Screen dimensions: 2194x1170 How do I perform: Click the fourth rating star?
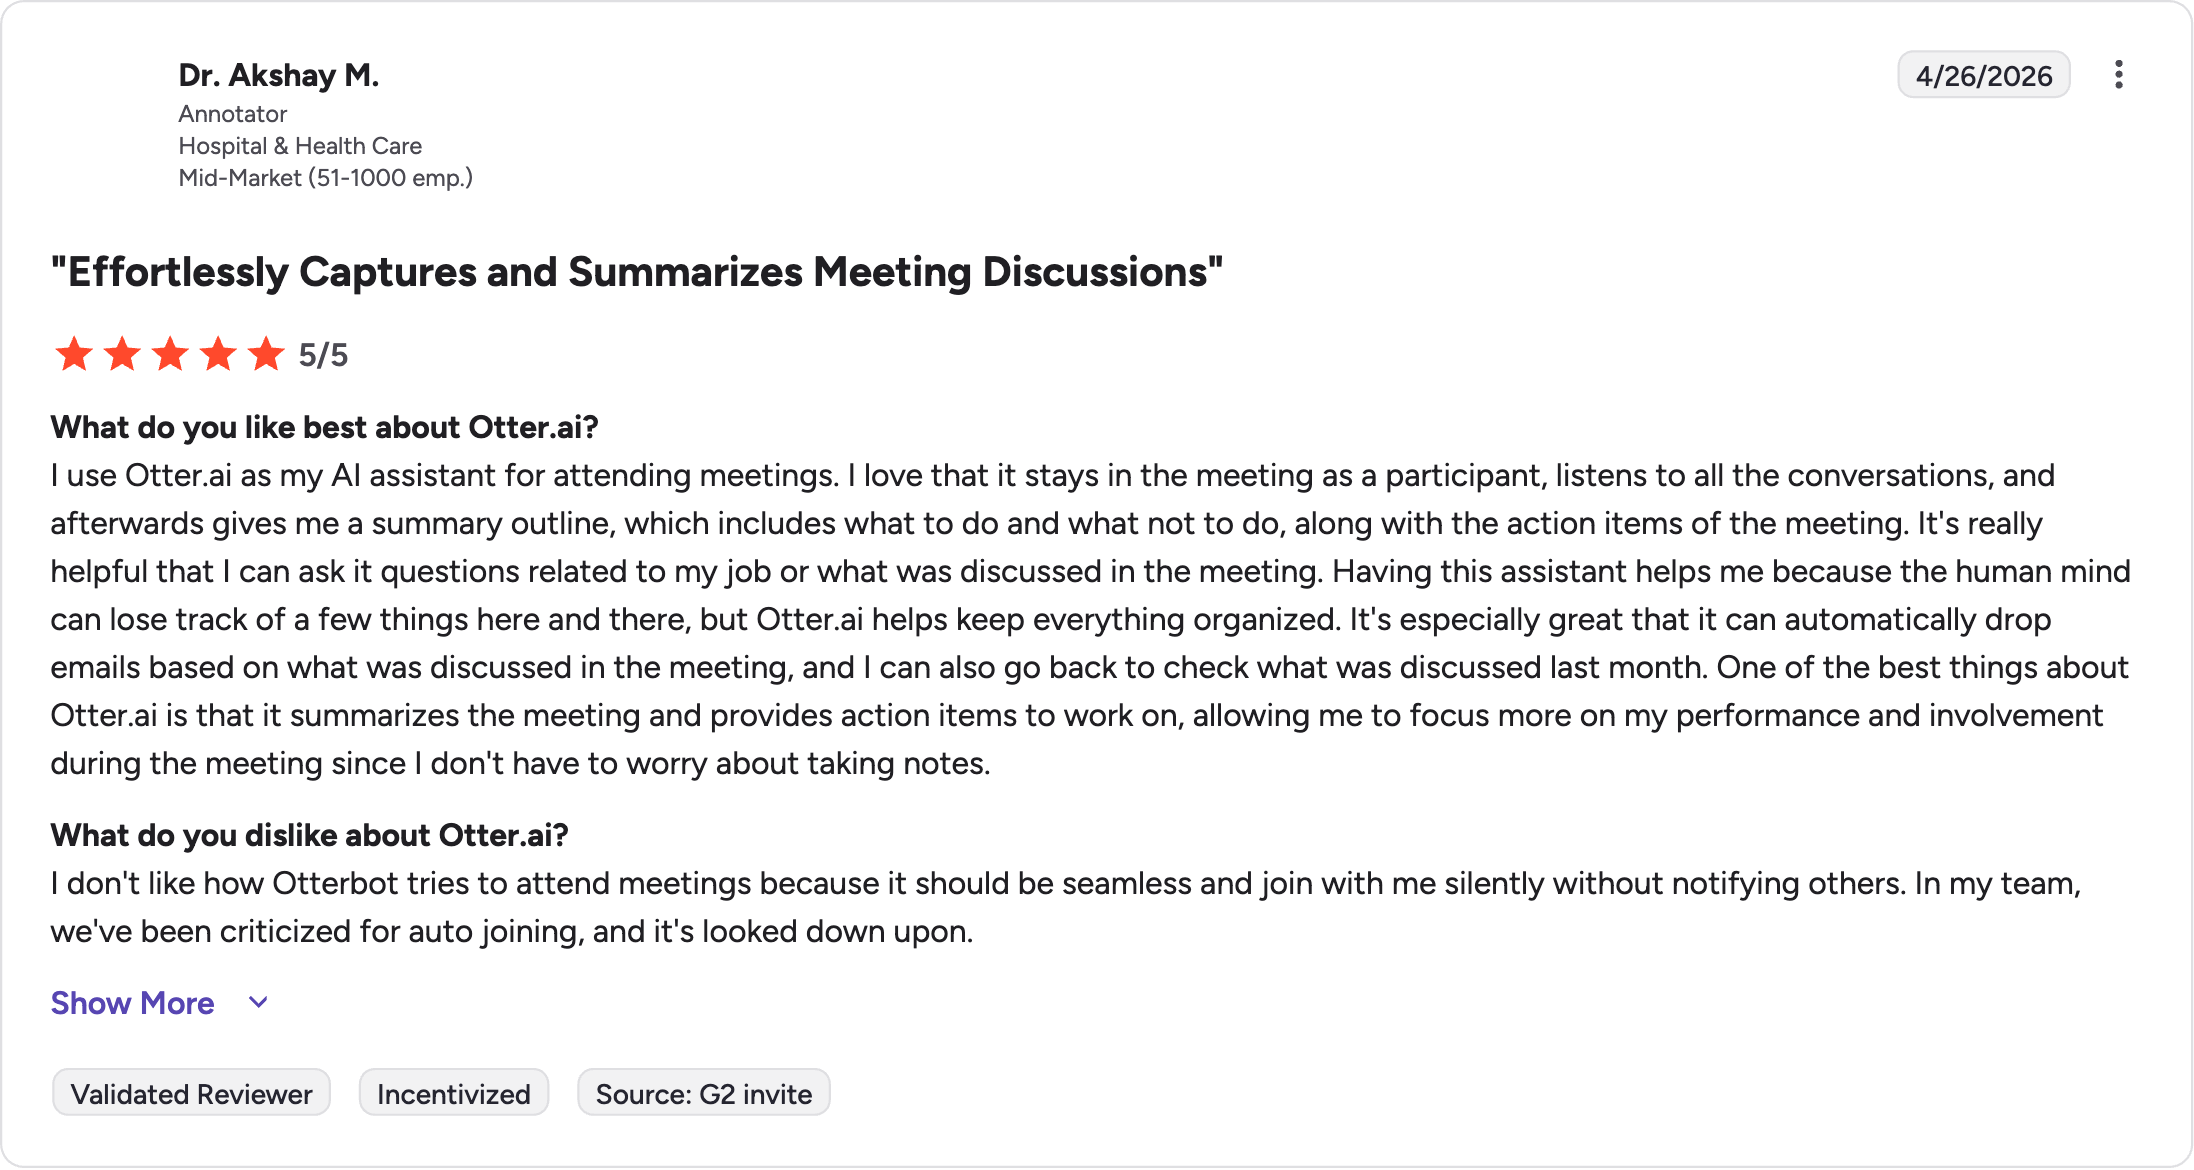tap(218, 354)
